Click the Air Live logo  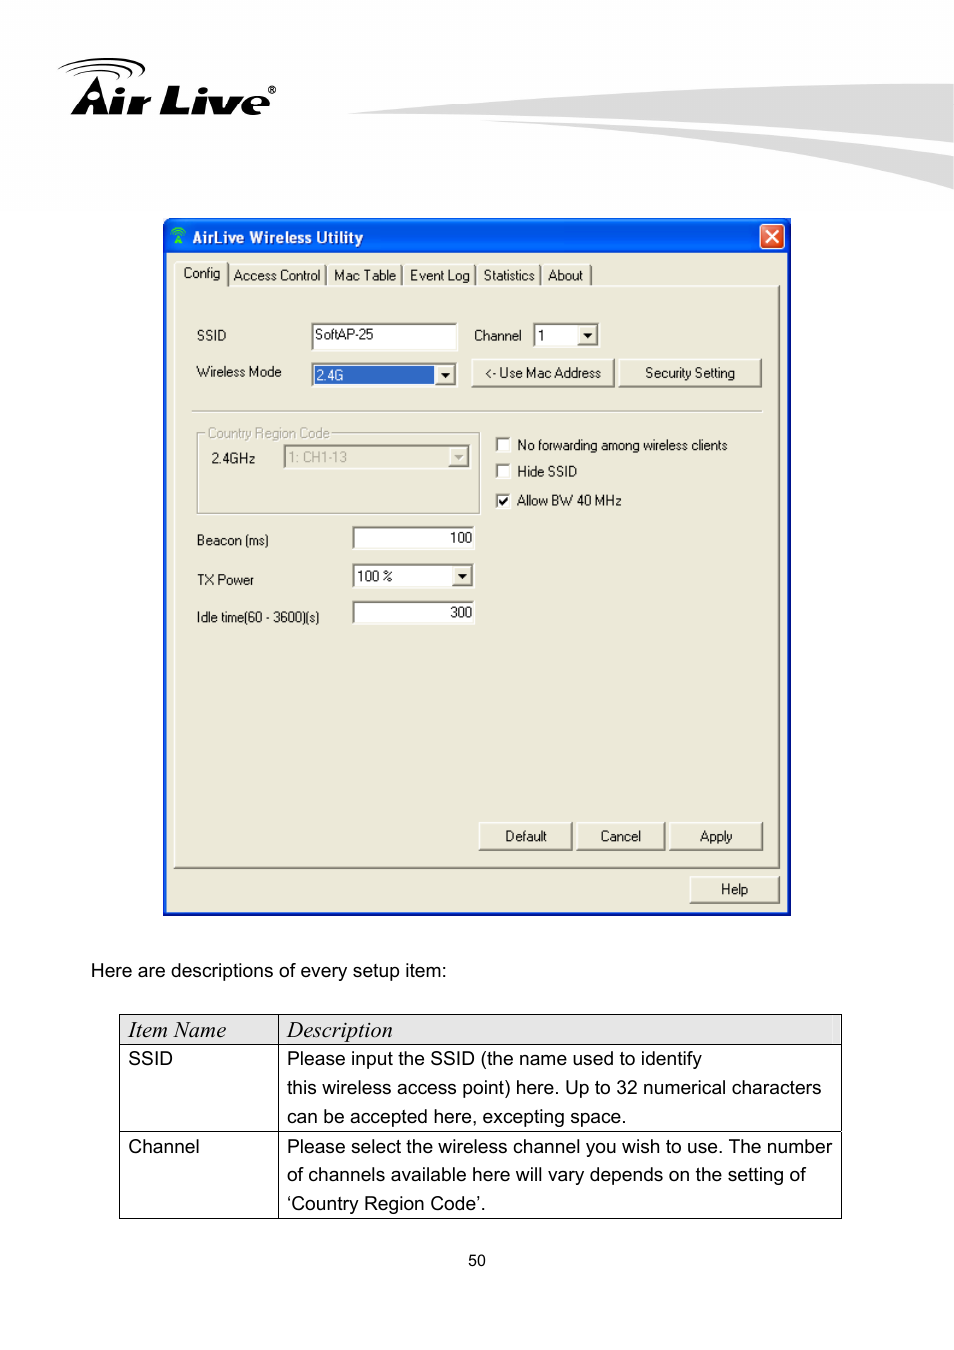coord(167,88)
